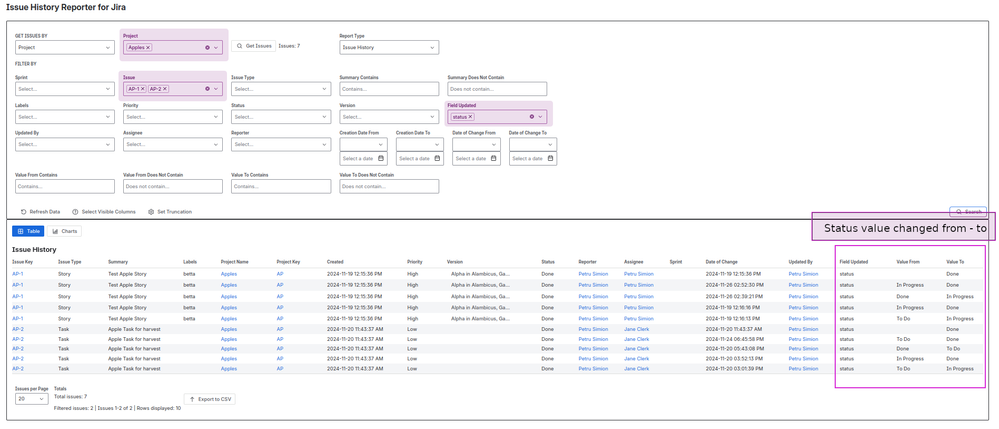Focus the Value From Contains input
This screenshot has height=429, width=999.
coord(64,186)
